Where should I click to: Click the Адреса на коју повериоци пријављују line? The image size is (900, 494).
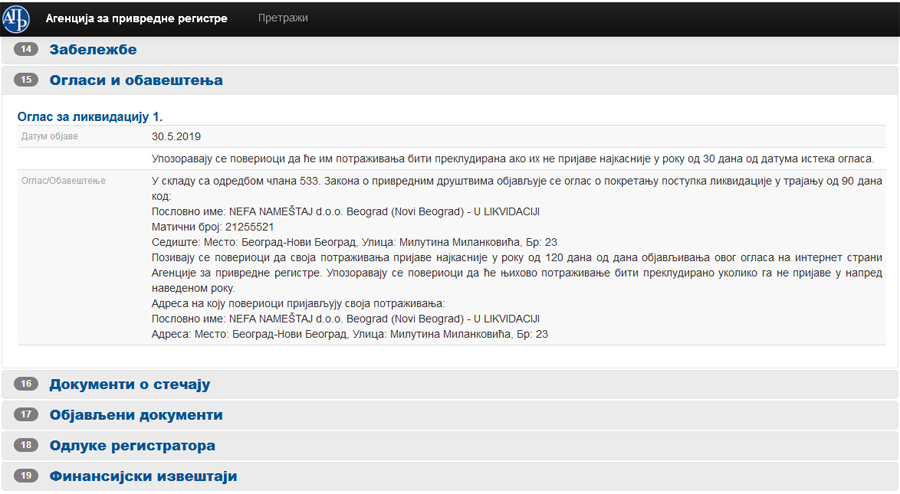coord(298,304)
